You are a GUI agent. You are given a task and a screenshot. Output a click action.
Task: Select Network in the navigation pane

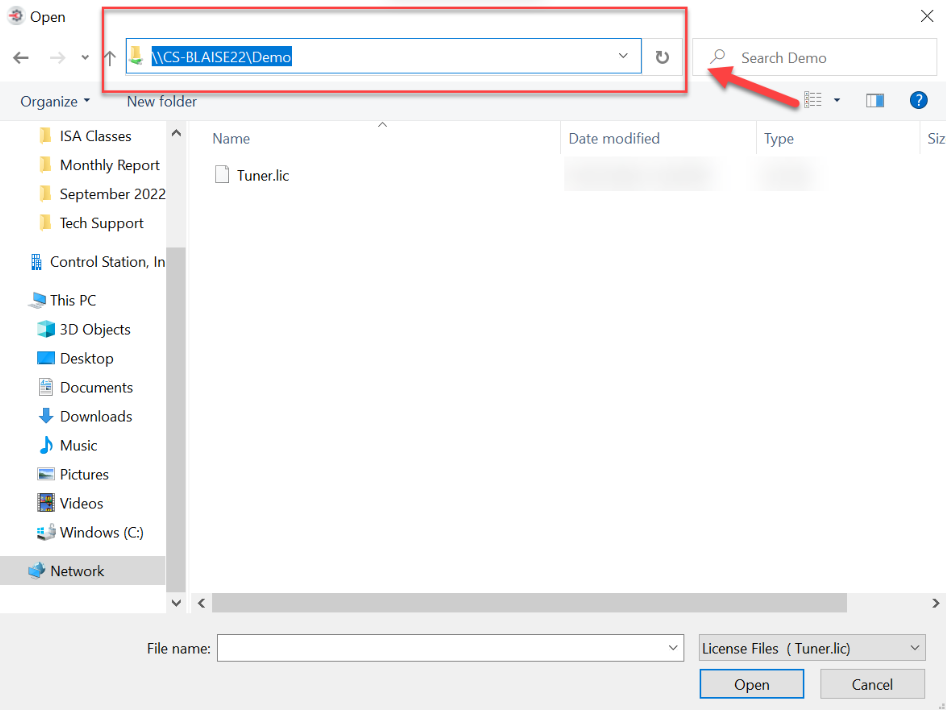click(x=83, y=571)
